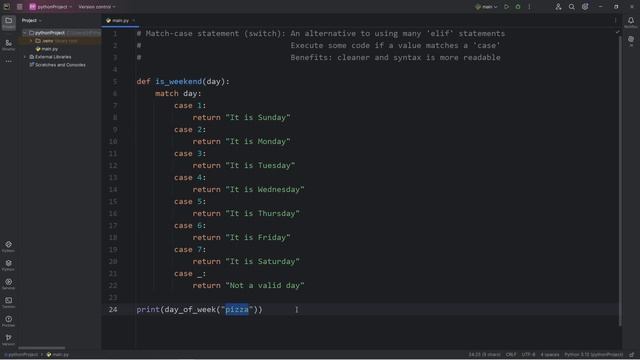This screenshot has height=360, width=640.
Task: Run the main configuration
Action: [507, 7]
